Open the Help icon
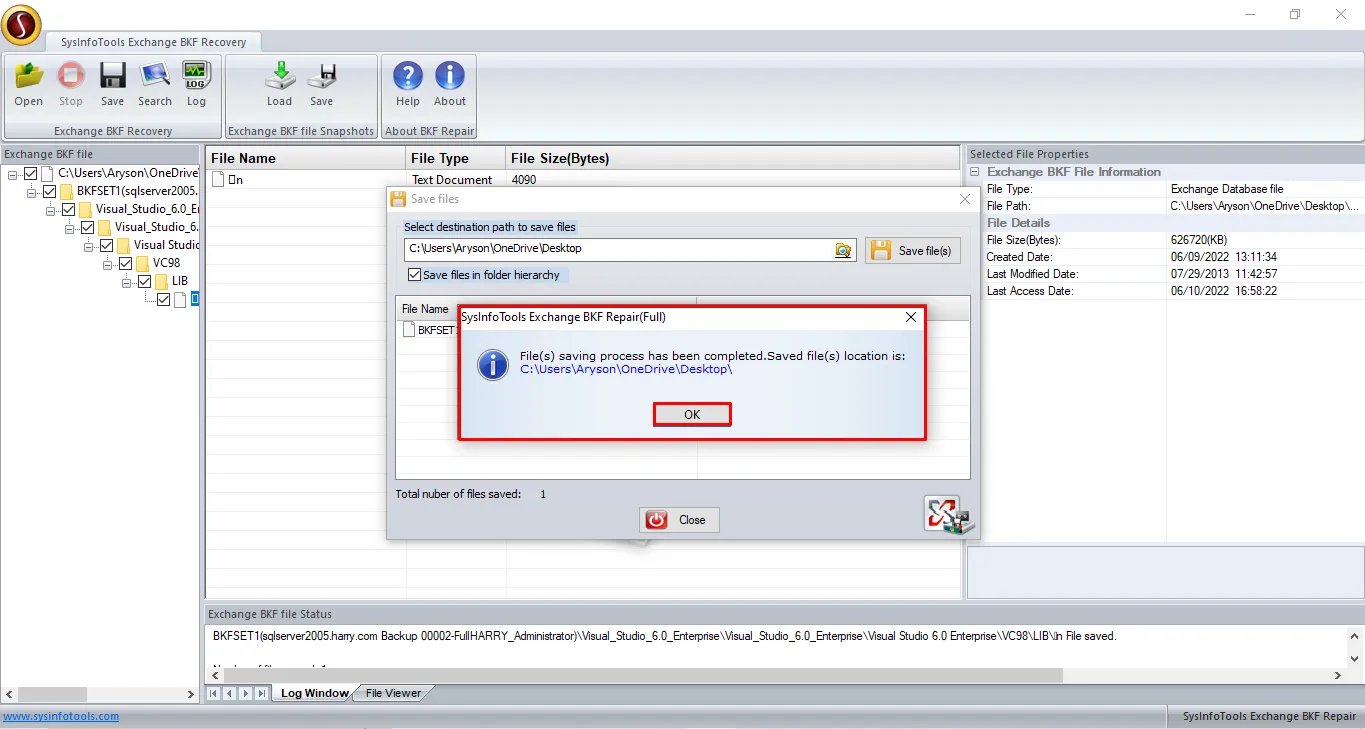 (x=408, y=84)
